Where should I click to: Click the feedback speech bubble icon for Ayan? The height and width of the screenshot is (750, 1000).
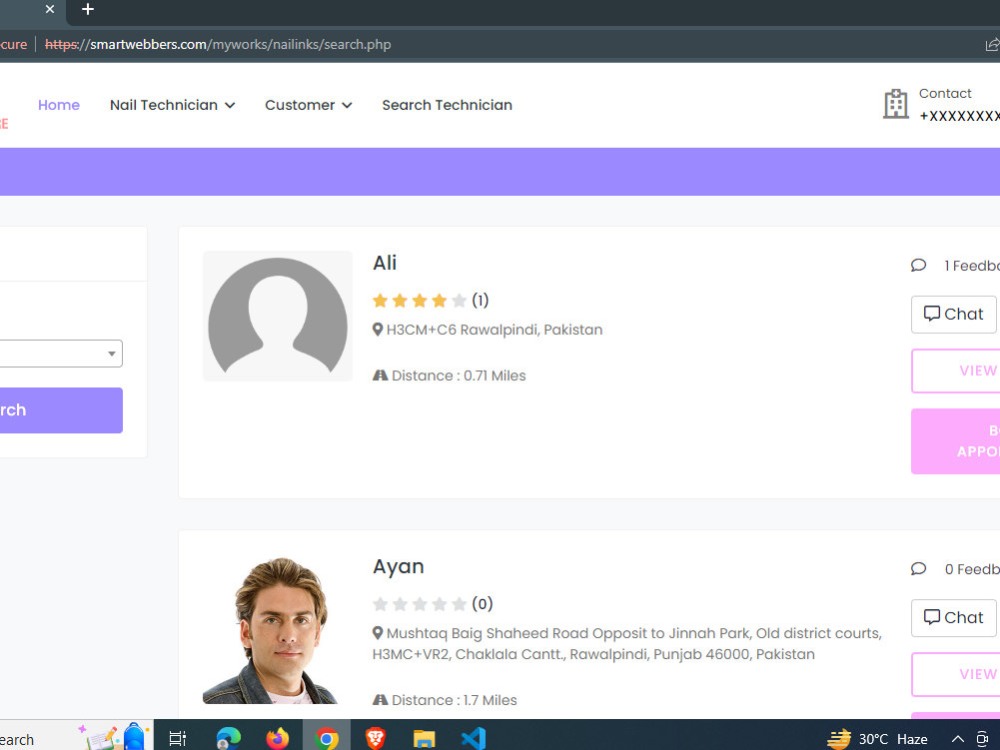coord(918,569)
